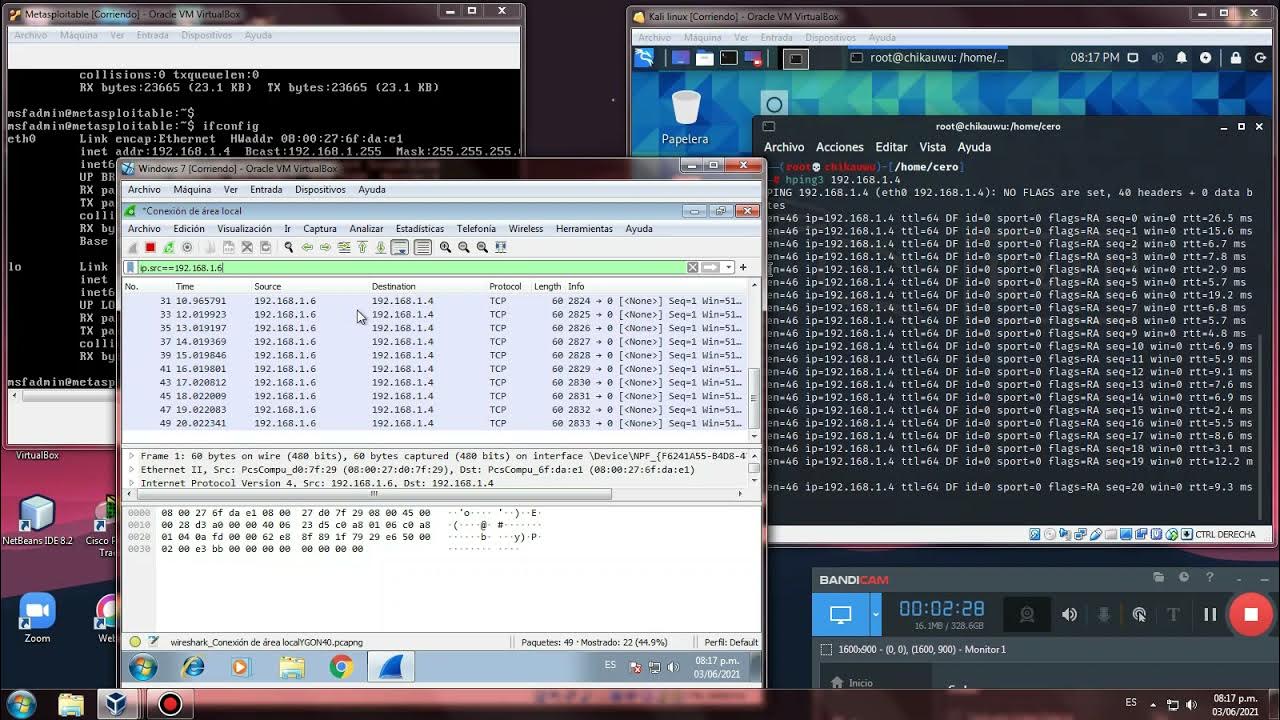Open Acciones menu in Kali terminal
This screenshot has width=1280, height=720.
840,147
